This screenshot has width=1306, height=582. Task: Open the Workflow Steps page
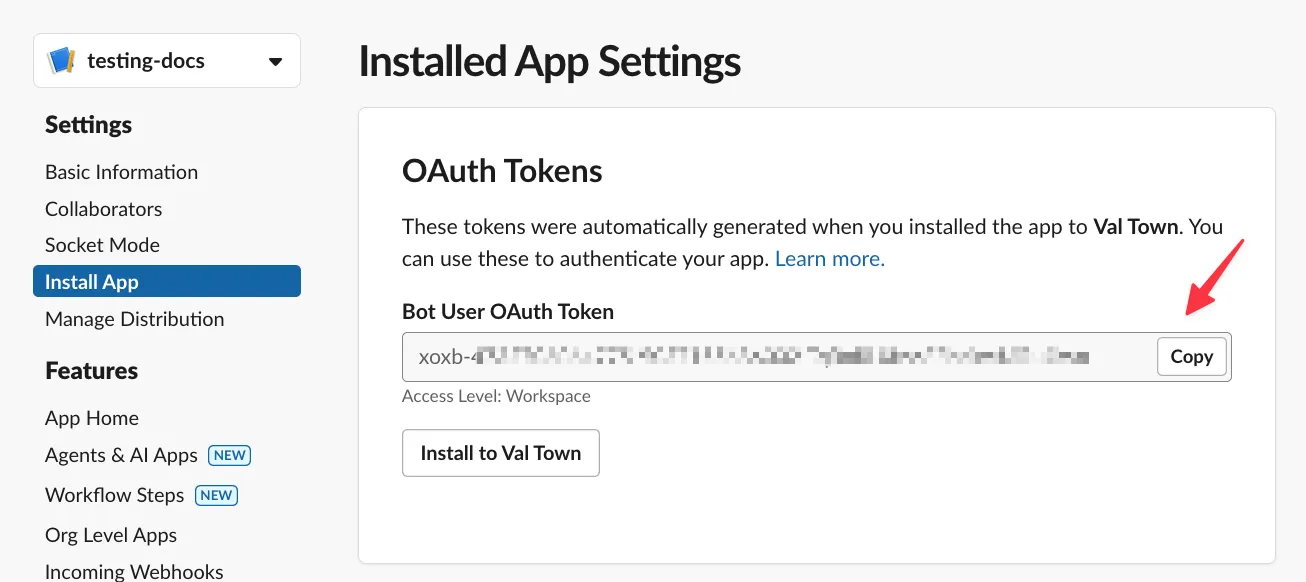114,495
